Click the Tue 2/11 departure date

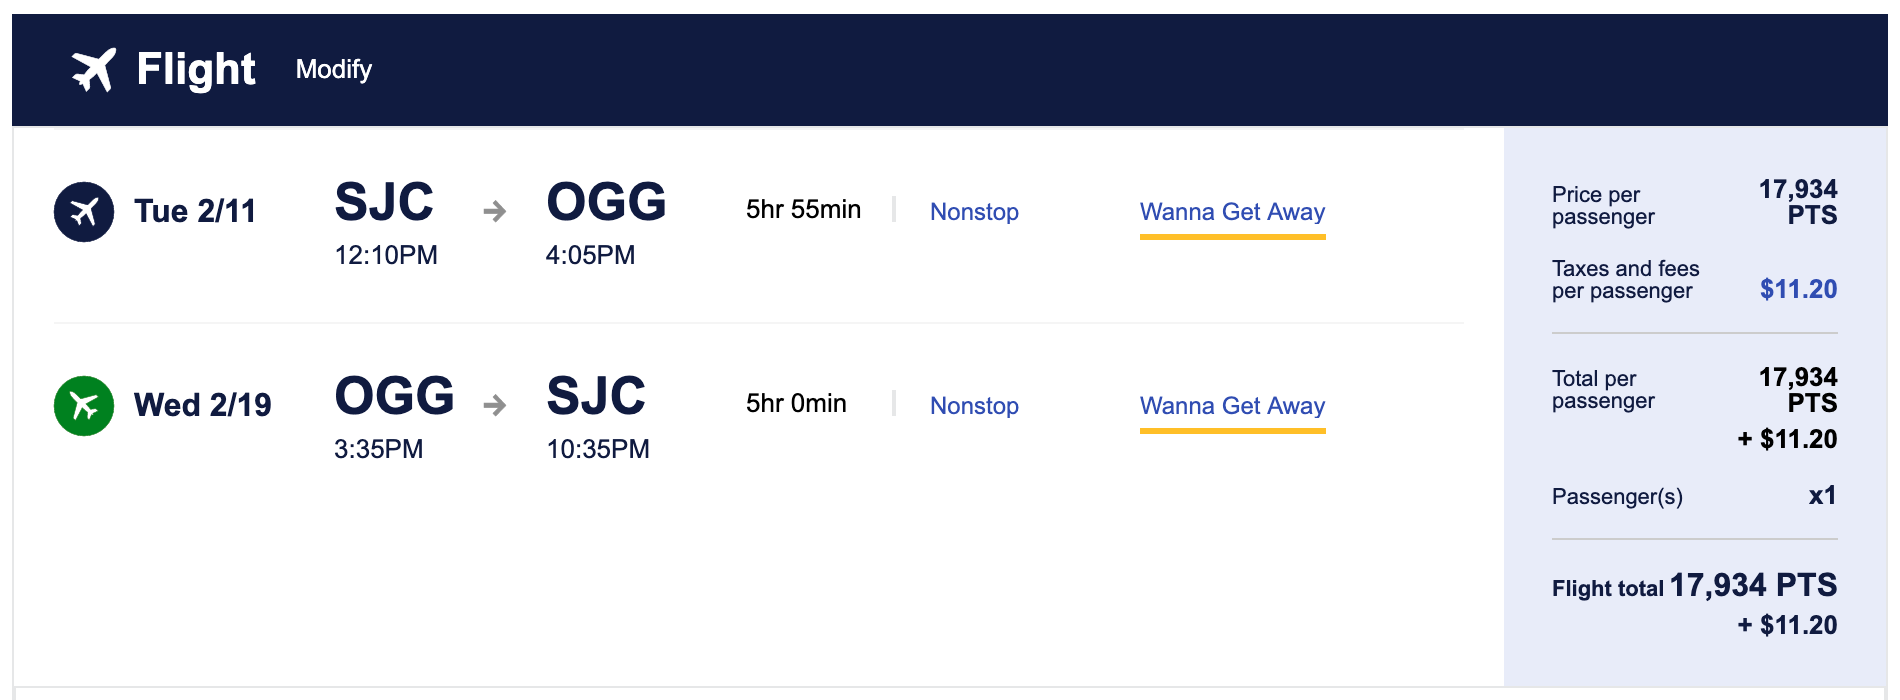195,211
